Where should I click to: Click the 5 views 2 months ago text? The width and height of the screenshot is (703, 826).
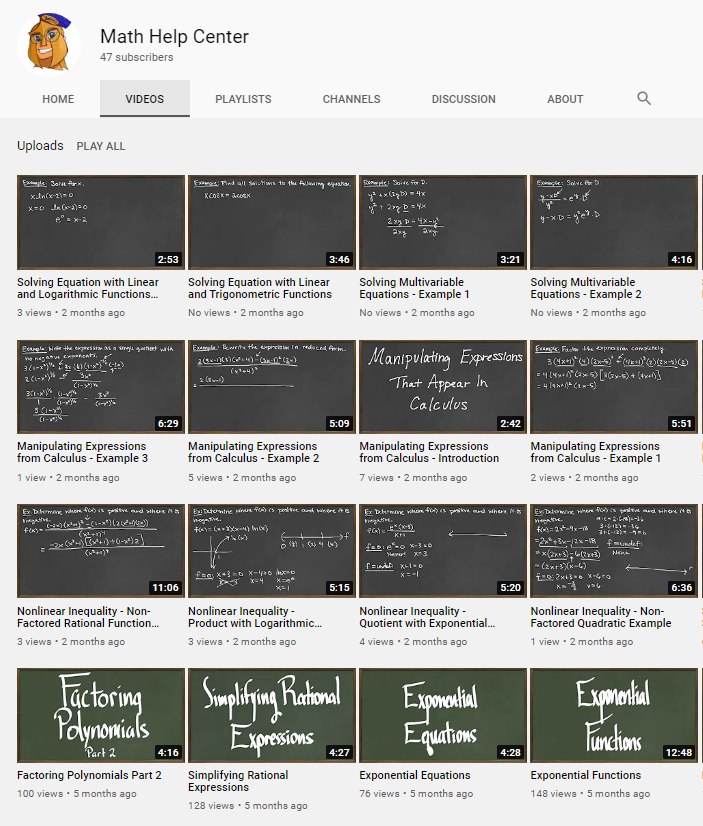coord(242,477)
